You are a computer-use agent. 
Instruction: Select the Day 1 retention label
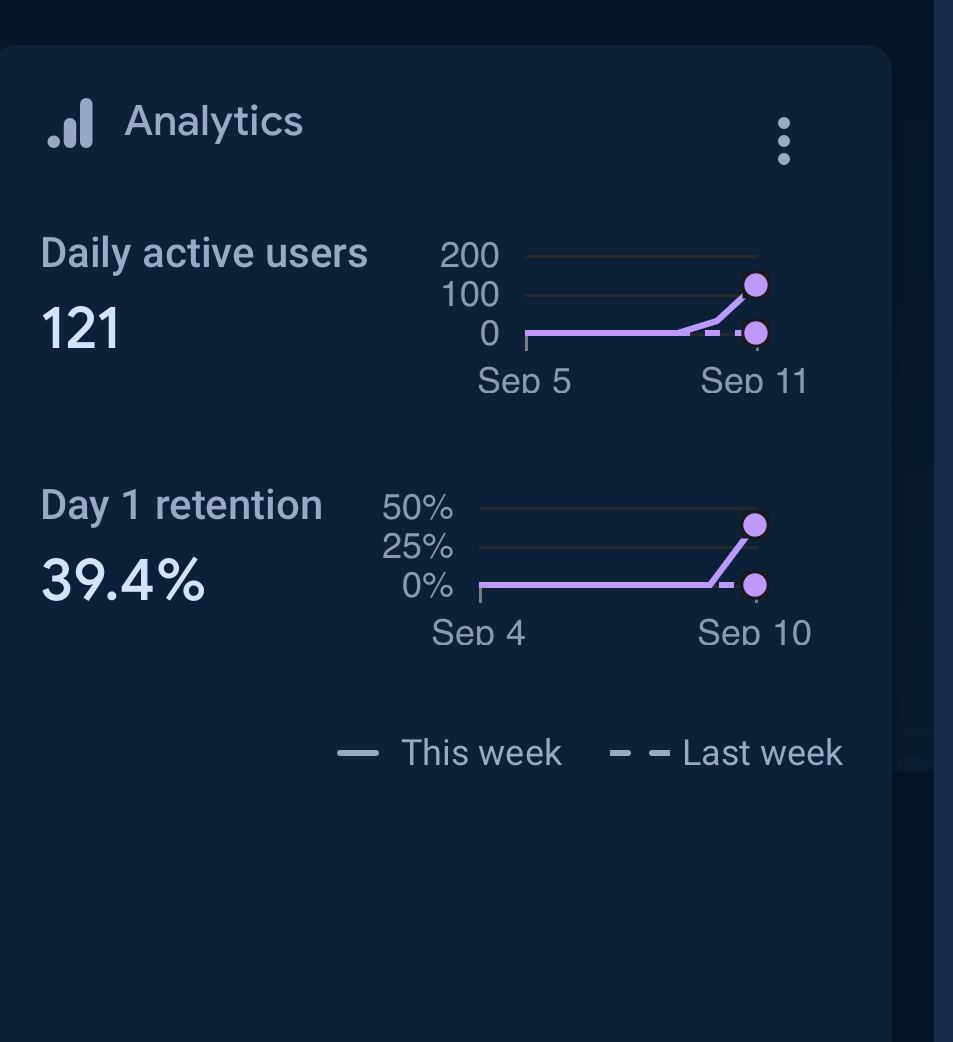(181, 505)
